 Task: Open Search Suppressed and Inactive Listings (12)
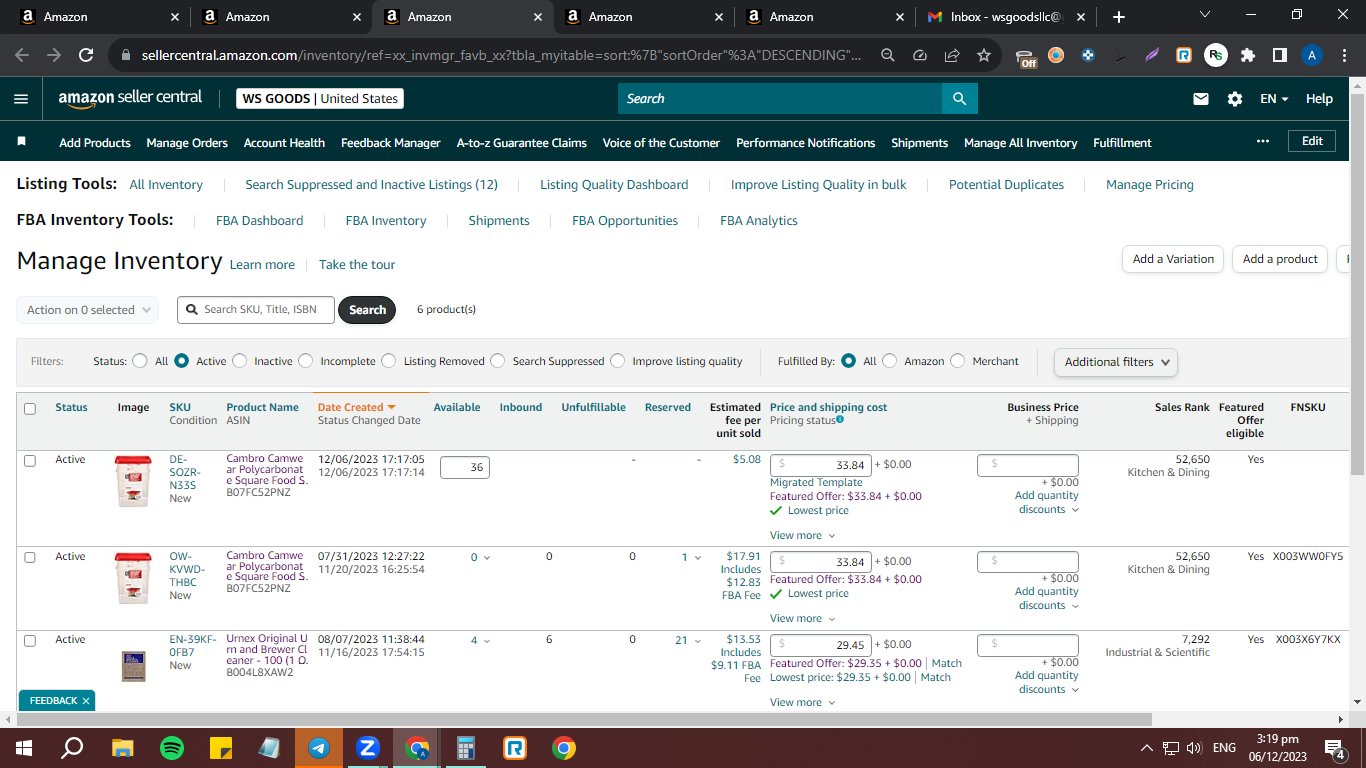372,185
